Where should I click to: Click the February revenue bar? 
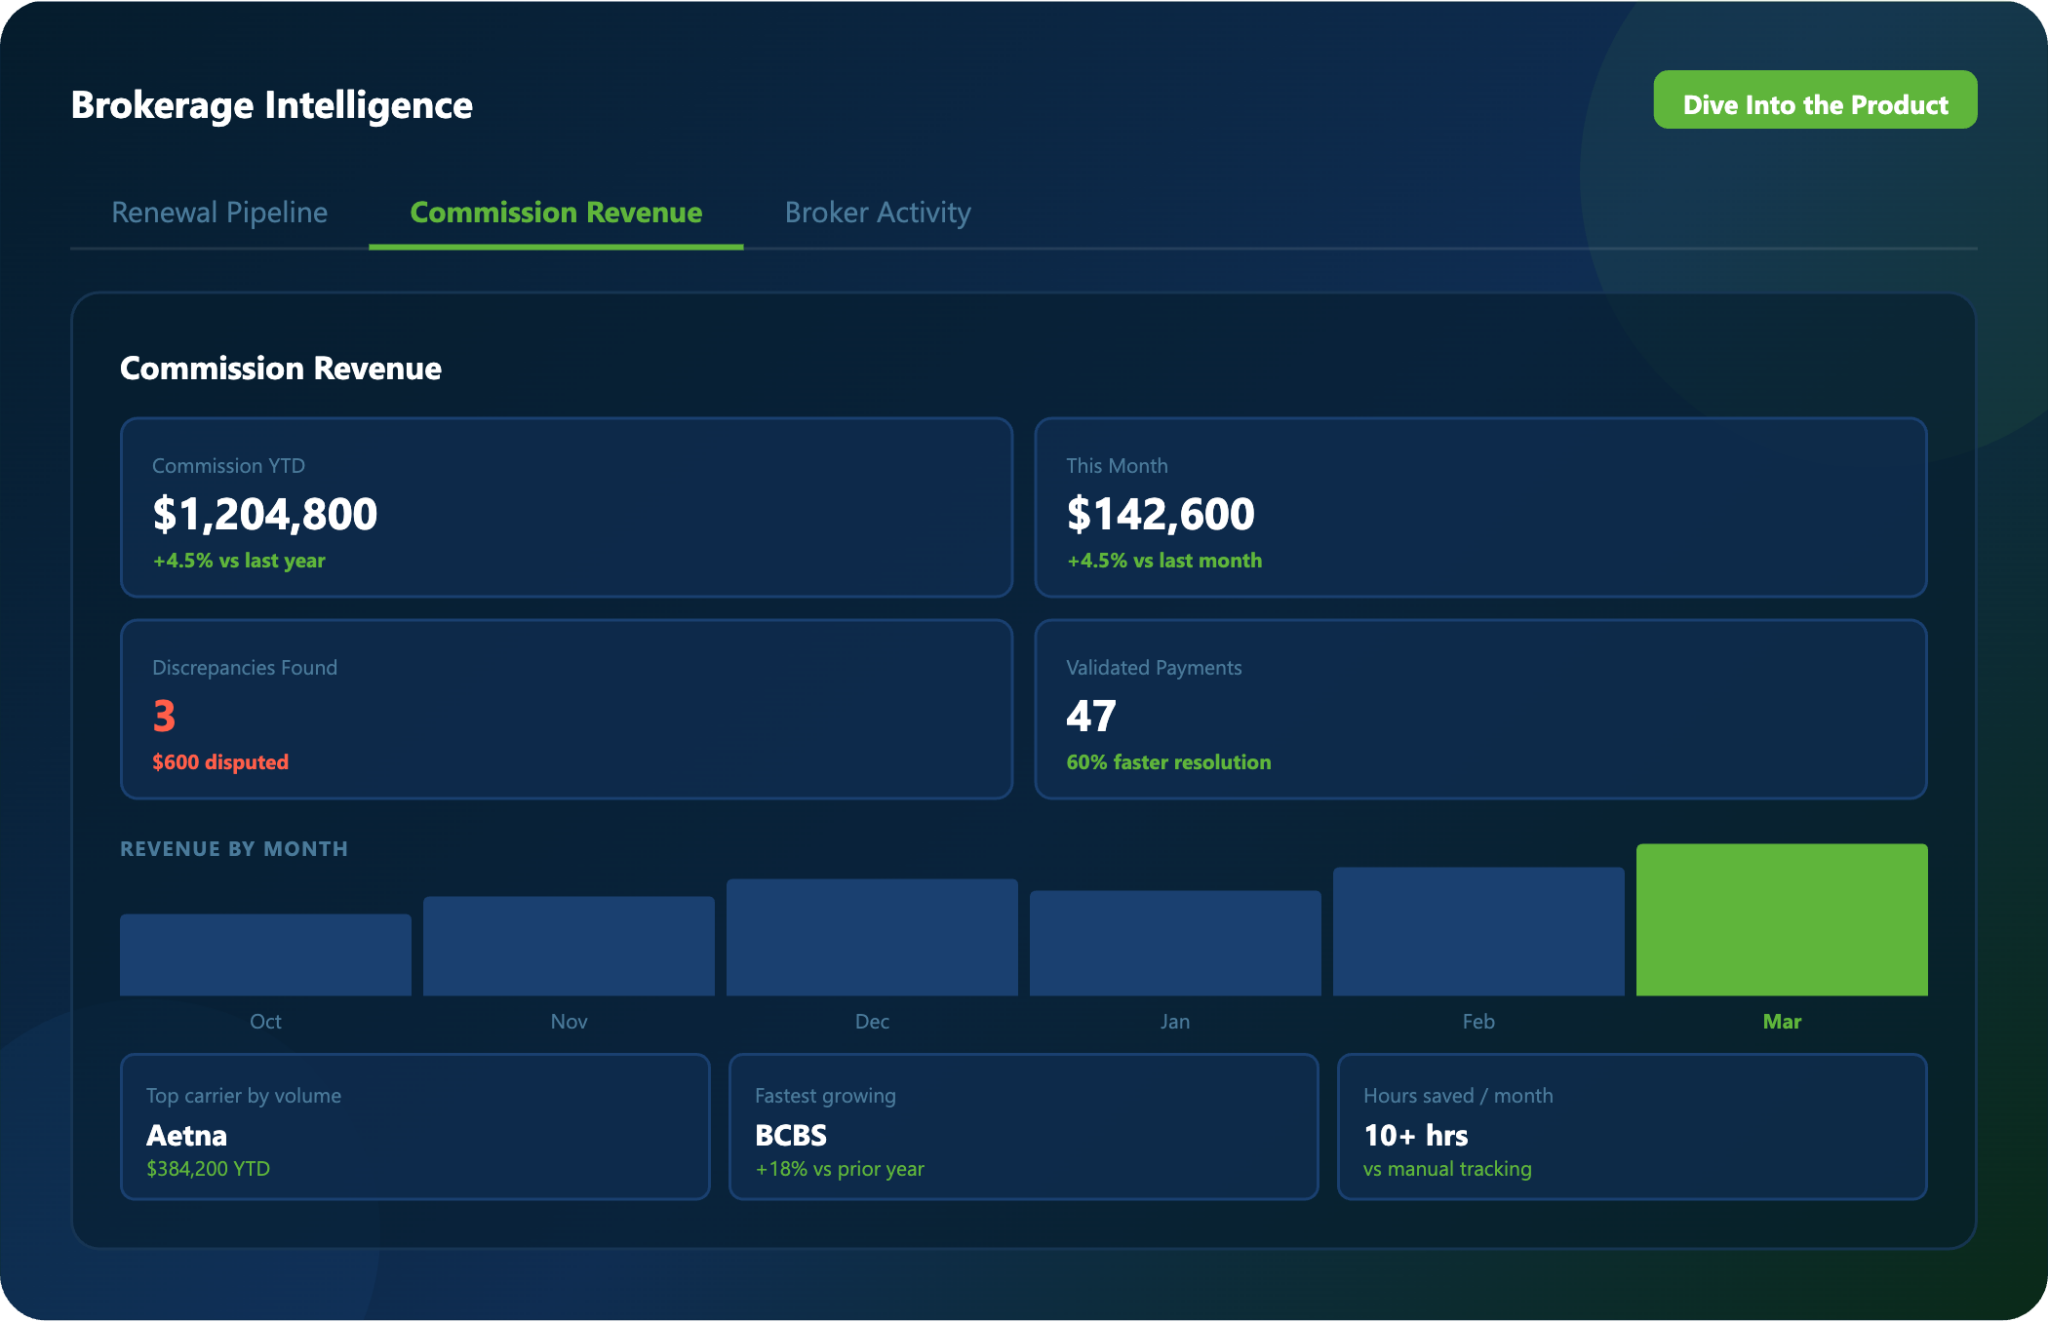click(1478, 932)
